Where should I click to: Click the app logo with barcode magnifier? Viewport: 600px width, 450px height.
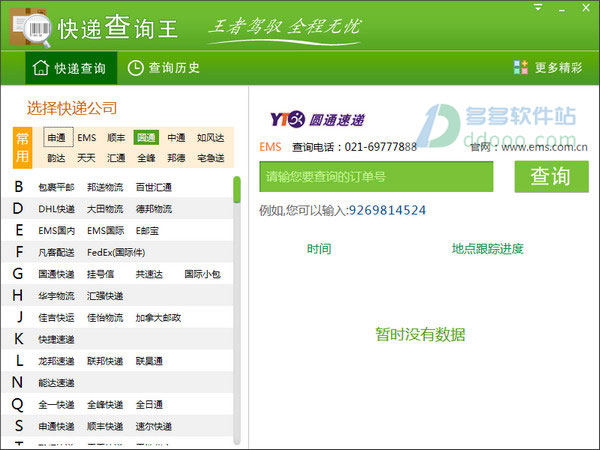(x=31, y=28)
